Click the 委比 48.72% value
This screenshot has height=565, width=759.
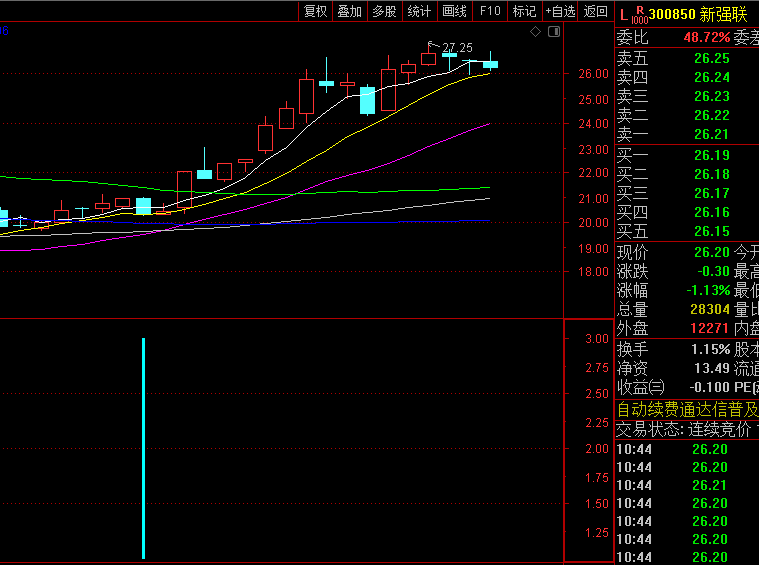click(x=707, y=37)
